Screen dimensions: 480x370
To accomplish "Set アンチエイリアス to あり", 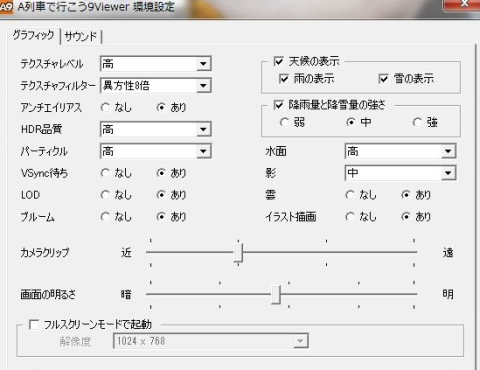I will pos(161,107).
